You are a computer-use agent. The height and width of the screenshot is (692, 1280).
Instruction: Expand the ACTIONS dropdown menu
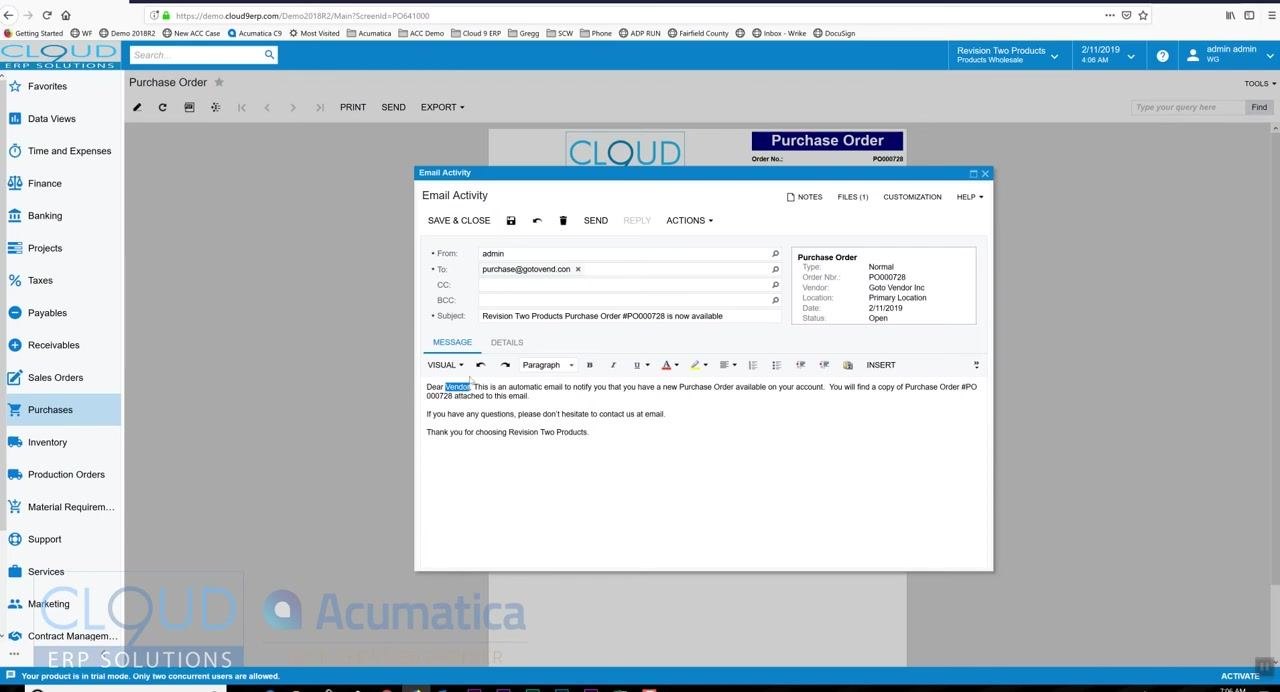[x=690, y=221]
